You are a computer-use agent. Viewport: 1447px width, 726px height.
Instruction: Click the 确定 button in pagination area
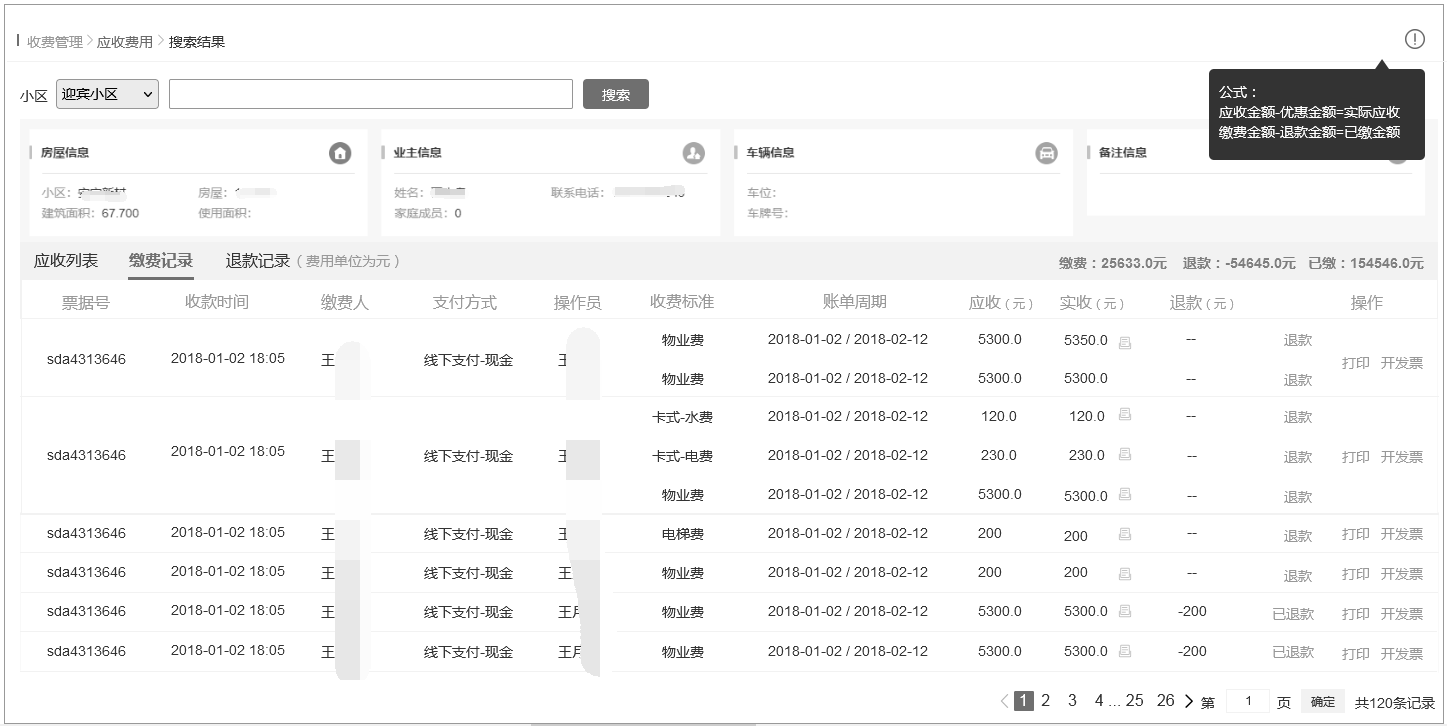(x=1321, y=701)
